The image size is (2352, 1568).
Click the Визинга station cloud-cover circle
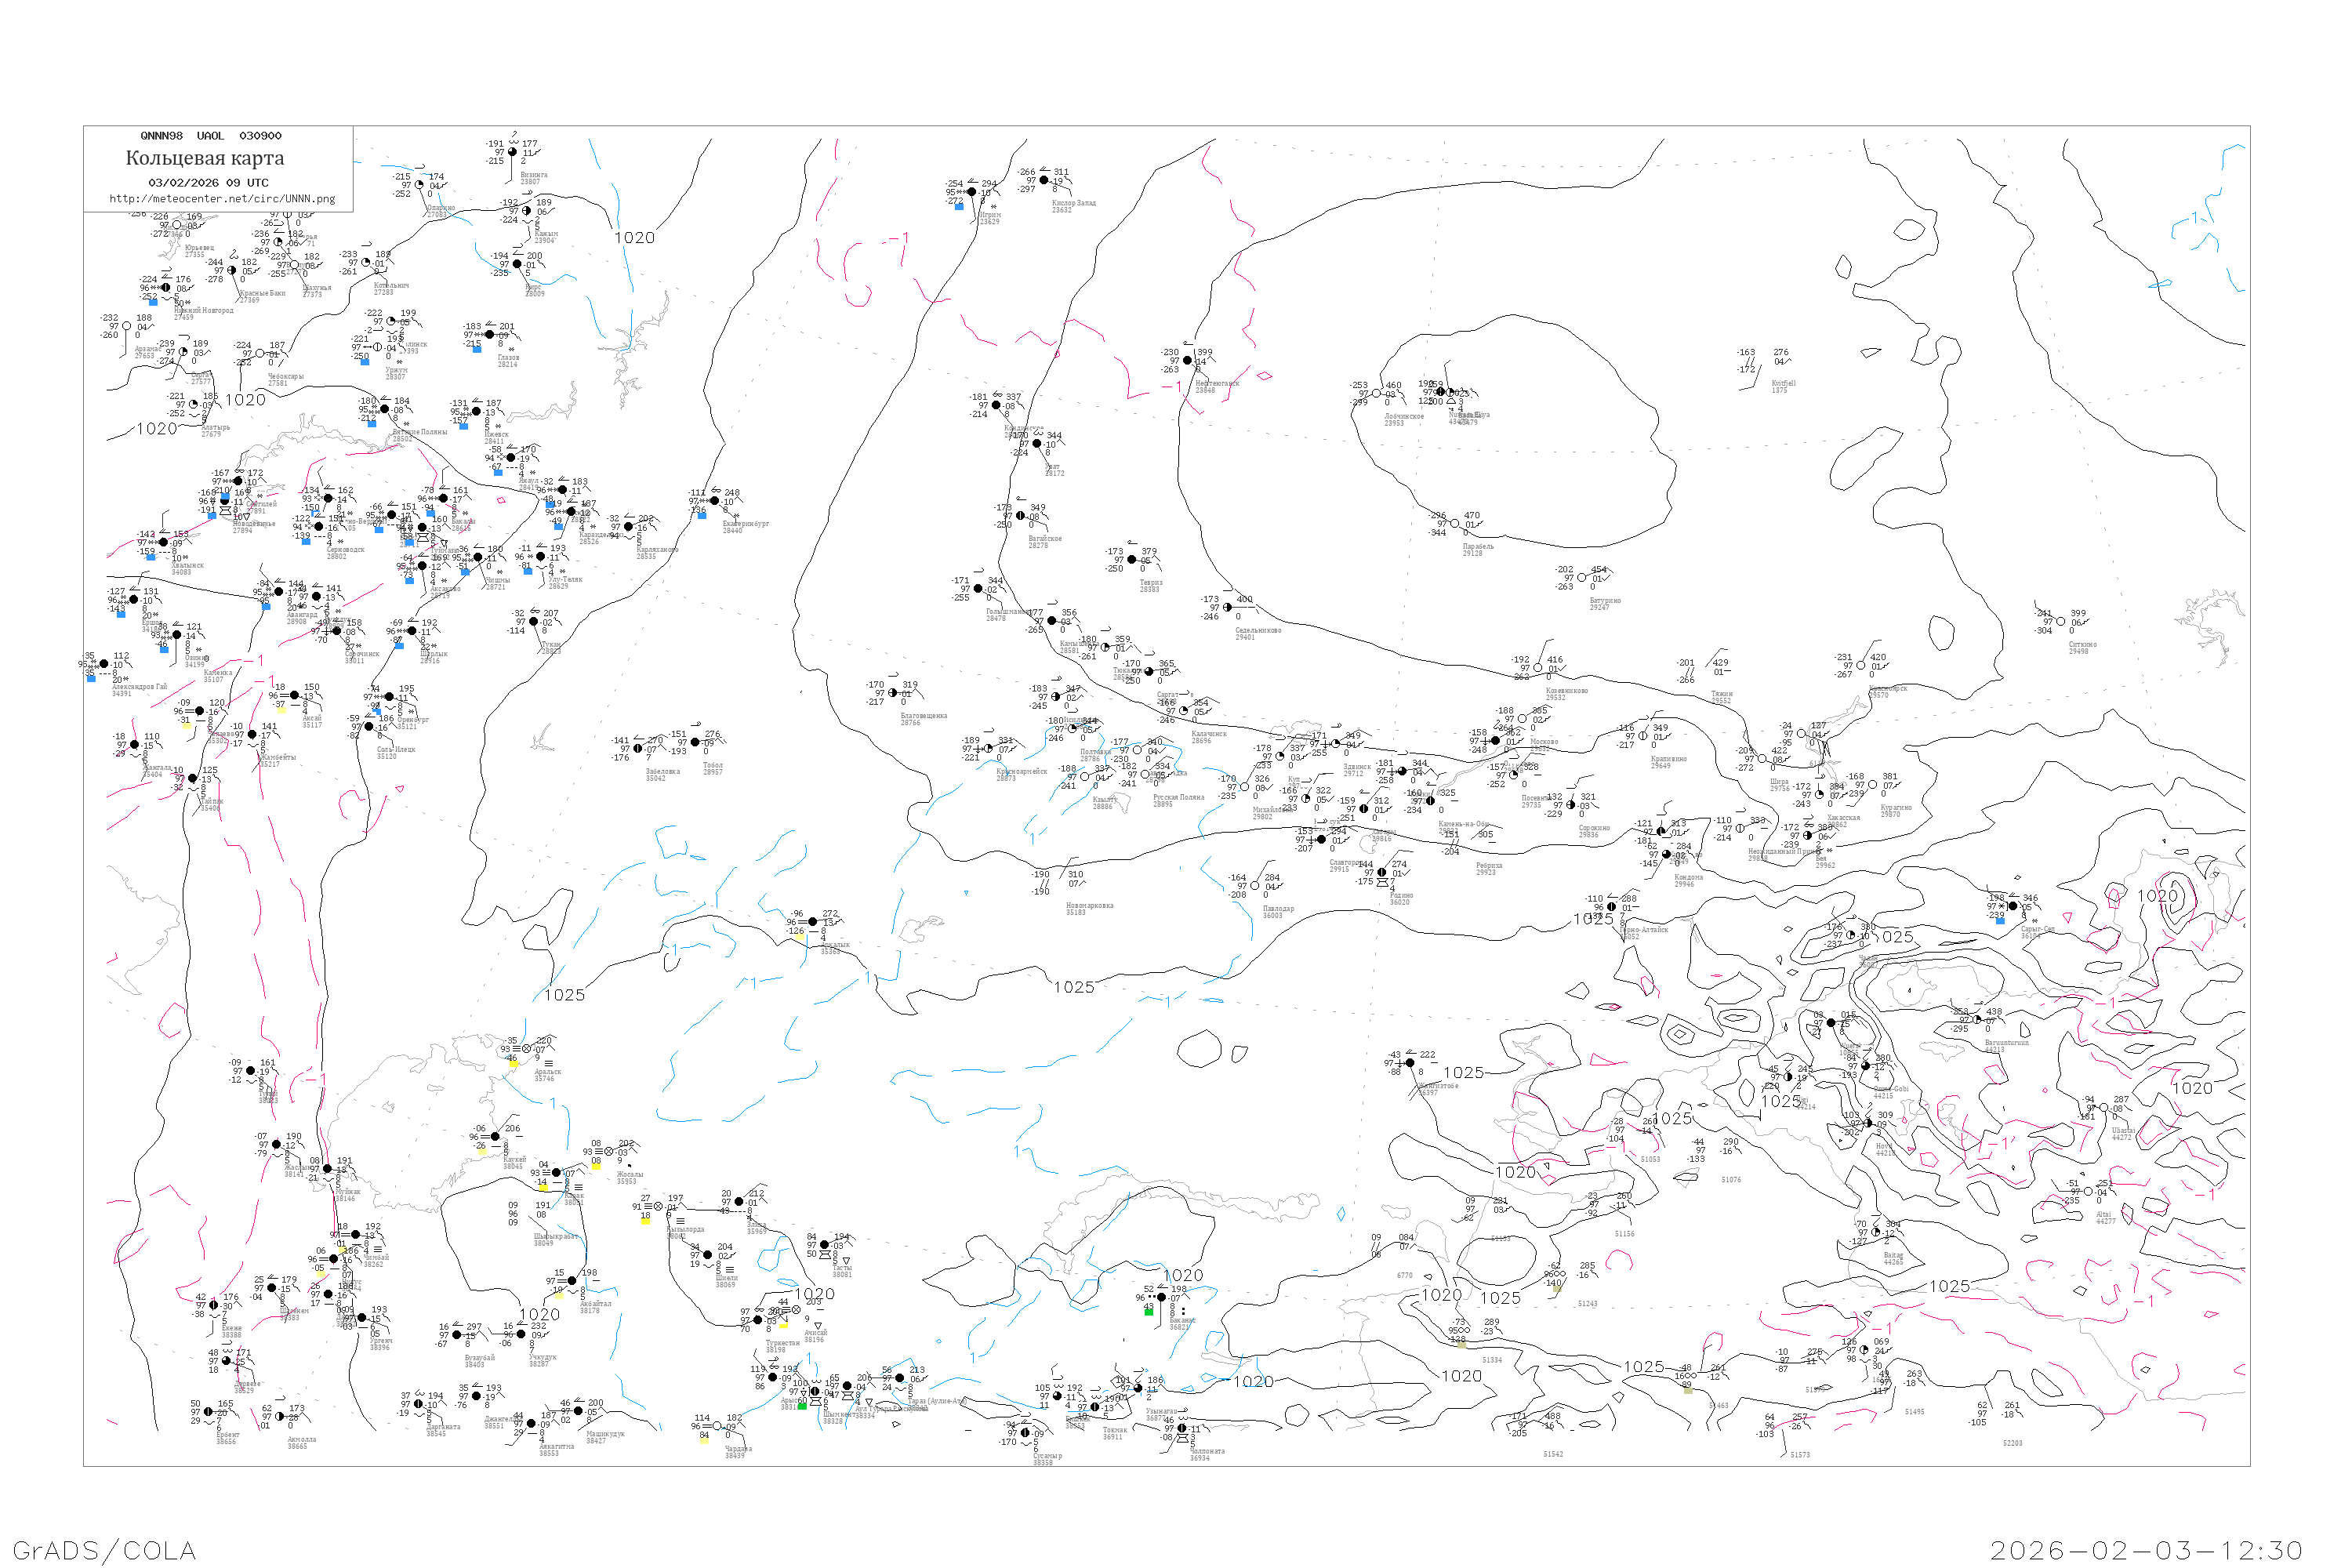click(x=513, y=152)
